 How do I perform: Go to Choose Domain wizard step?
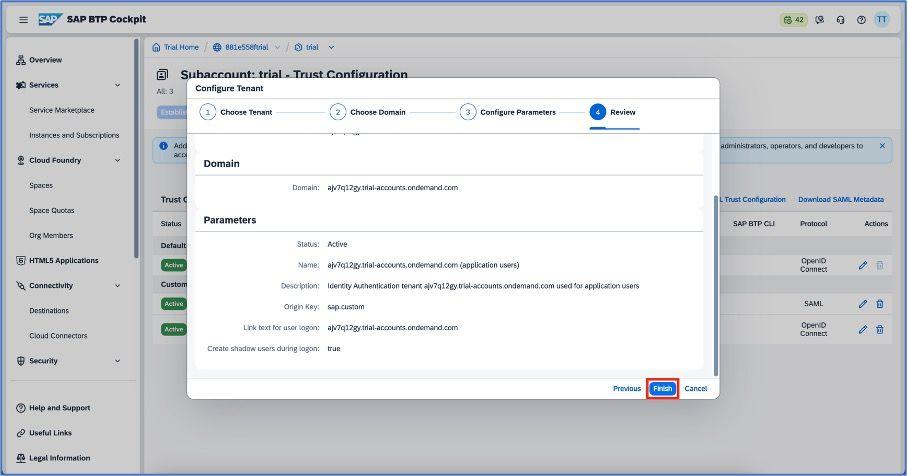pyautogui.click(x=368, y=112)
